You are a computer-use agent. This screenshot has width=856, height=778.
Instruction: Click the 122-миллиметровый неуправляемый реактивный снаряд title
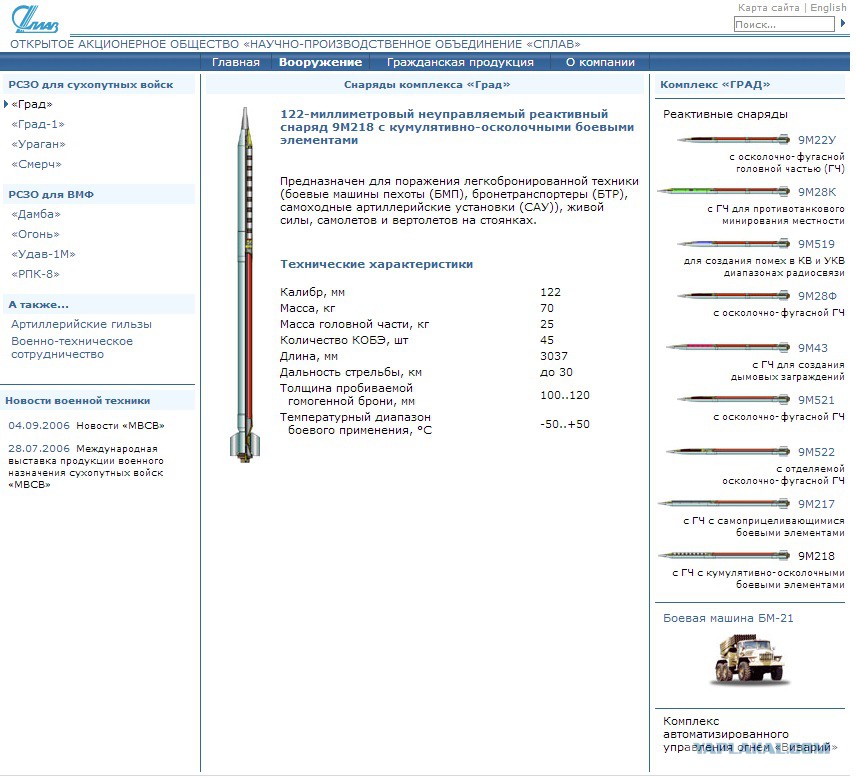(457, 127)
